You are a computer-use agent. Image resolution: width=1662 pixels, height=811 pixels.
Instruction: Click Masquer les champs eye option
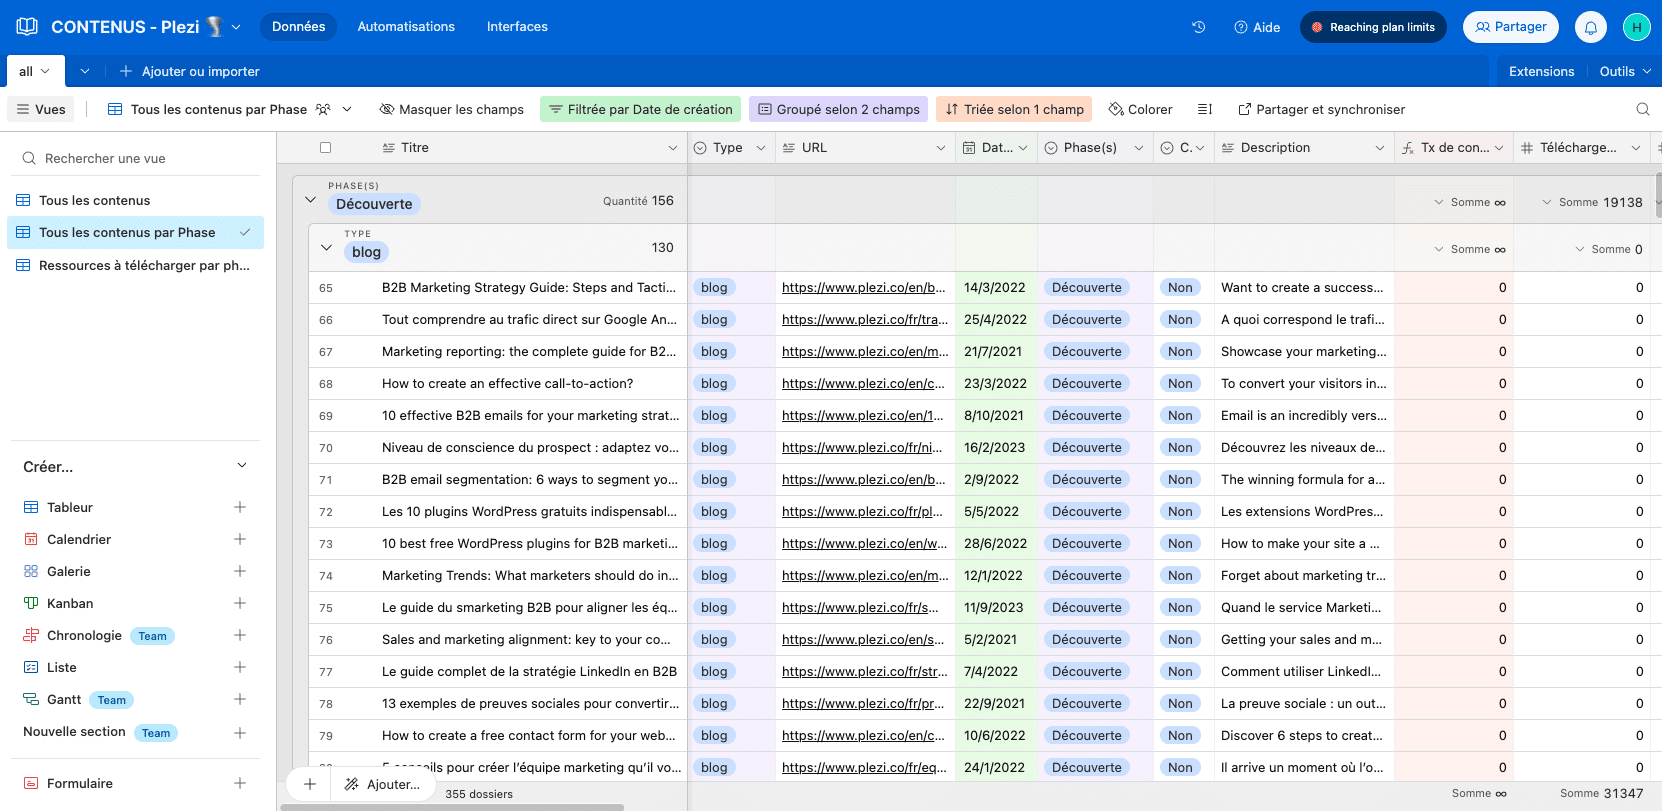coord(451,109)
